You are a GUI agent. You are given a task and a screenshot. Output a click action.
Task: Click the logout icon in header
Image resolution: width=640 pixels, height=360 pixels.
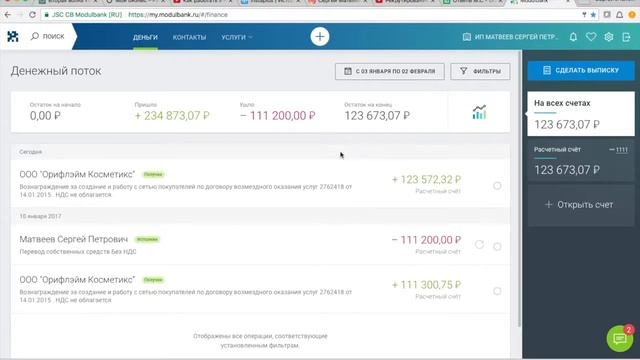[x=626, y=37]
